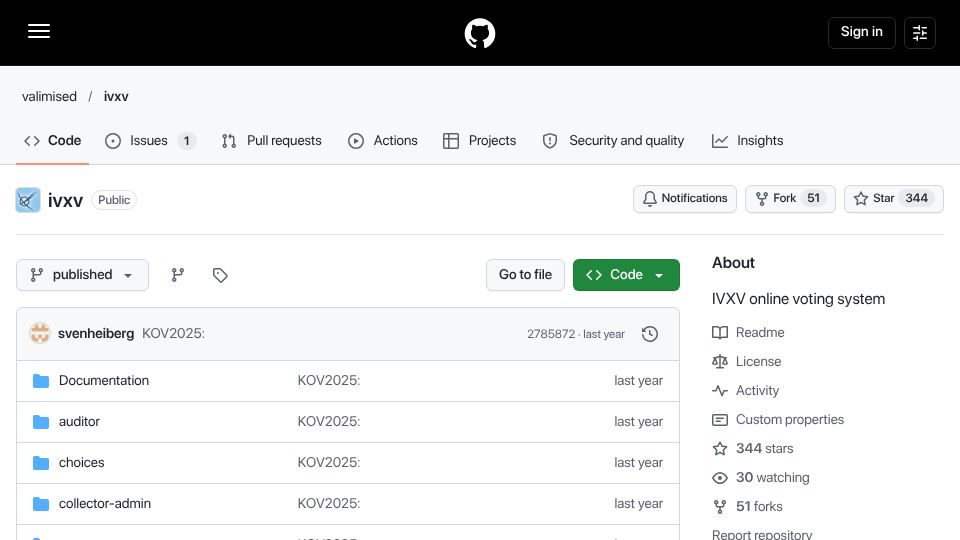This screenshot has height=540, width=960.
Task: View tags icon
Action: pos(220,275)
